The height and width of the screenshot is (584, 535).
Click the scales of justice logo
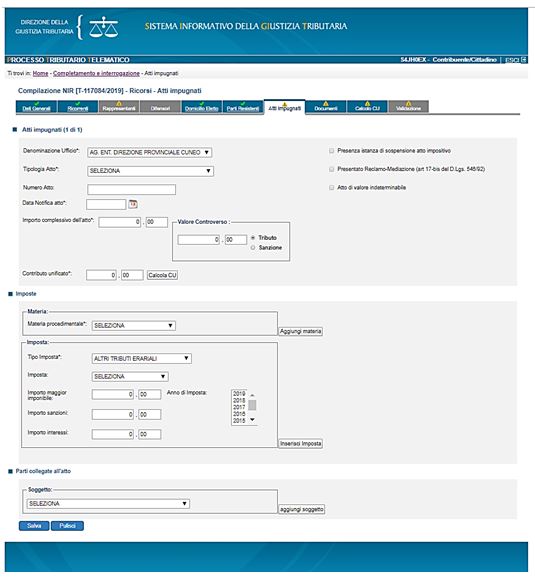(103, 27)
